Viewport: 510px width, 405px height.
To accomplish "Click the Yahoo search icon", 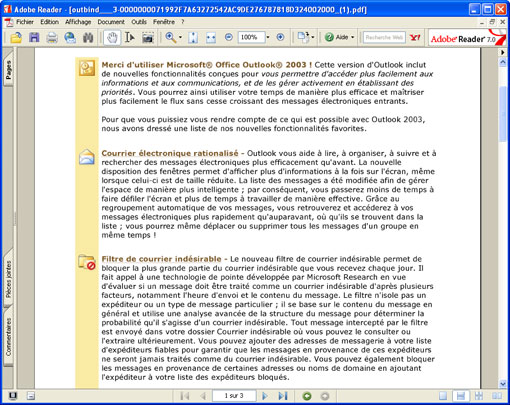I will point(415,37).
